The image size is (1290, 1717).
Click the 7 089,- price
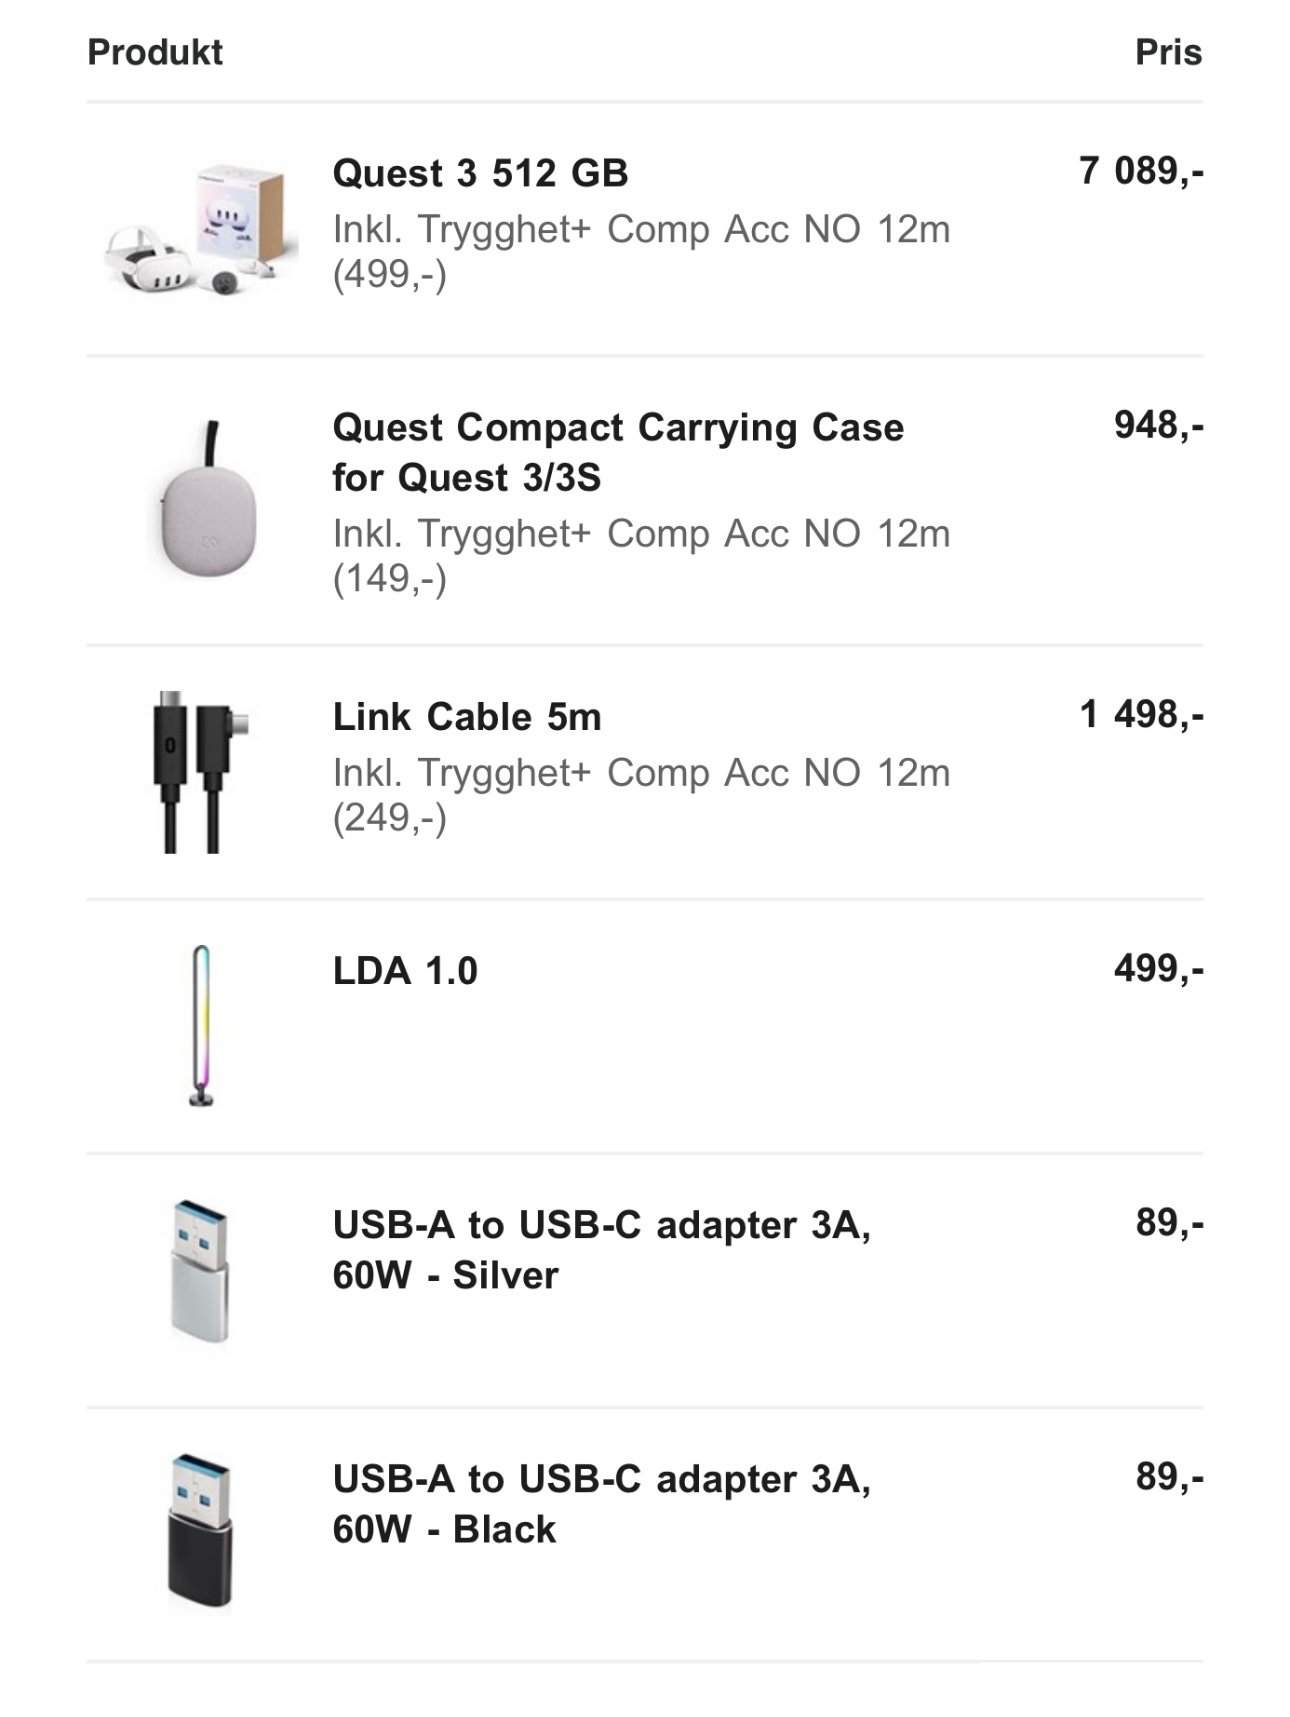point(1141,171)
